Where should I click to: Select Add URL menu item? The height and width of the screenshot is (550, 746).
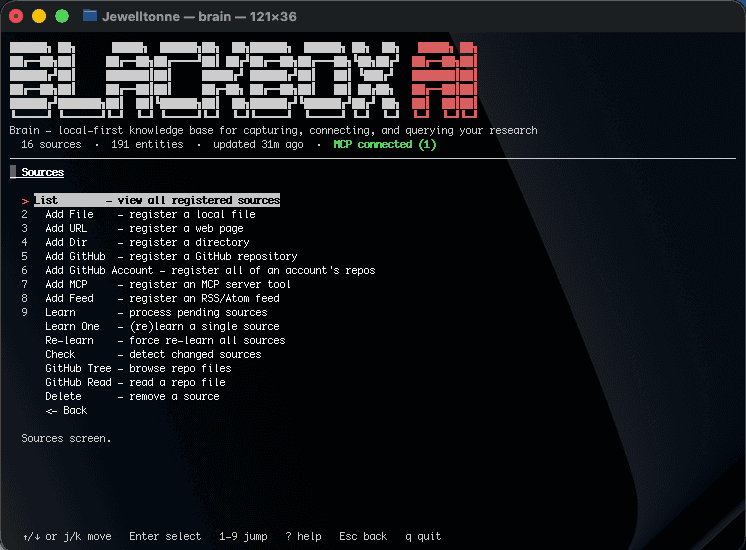click(x=144, y=228)
